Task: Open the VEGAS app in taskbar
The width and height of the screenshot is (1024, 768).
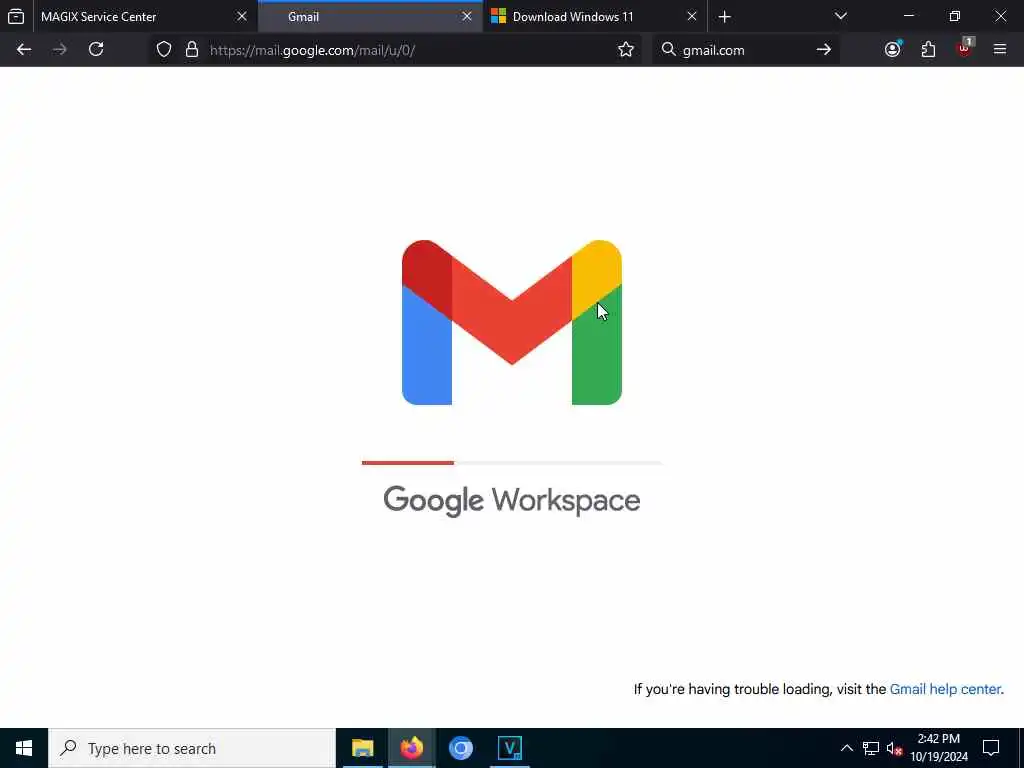Action: coord(509,748)
